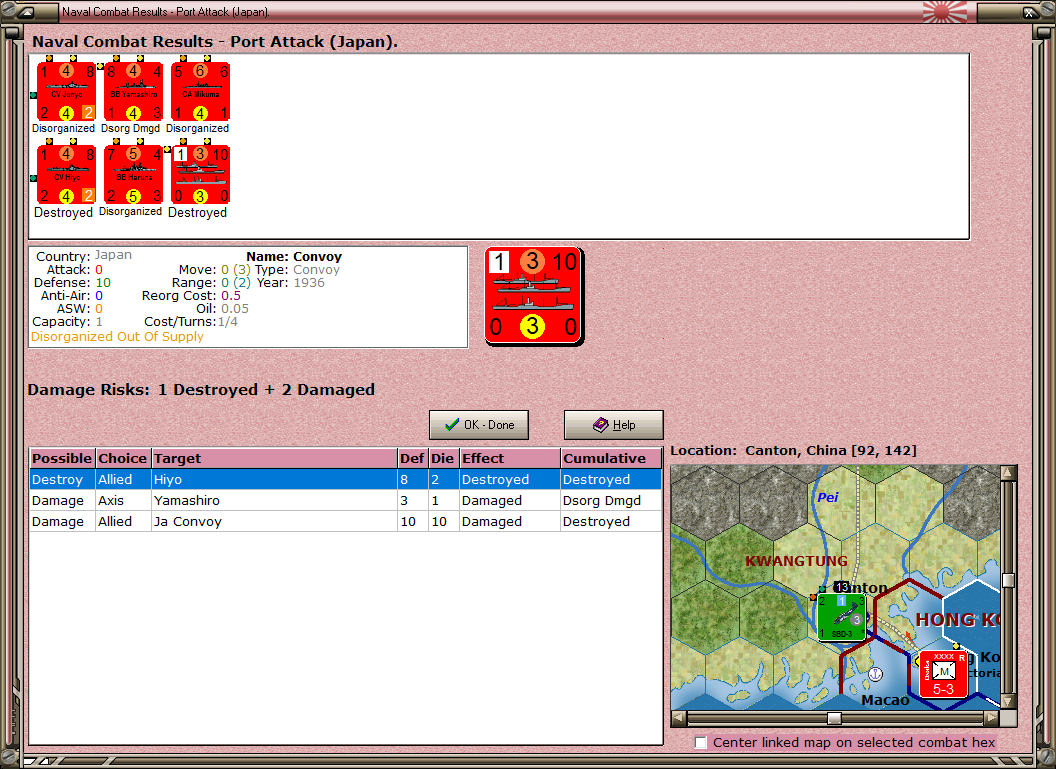1056x769 pixels.
Task: Sort by the Possible column header
Action: [x=62, y=459]
